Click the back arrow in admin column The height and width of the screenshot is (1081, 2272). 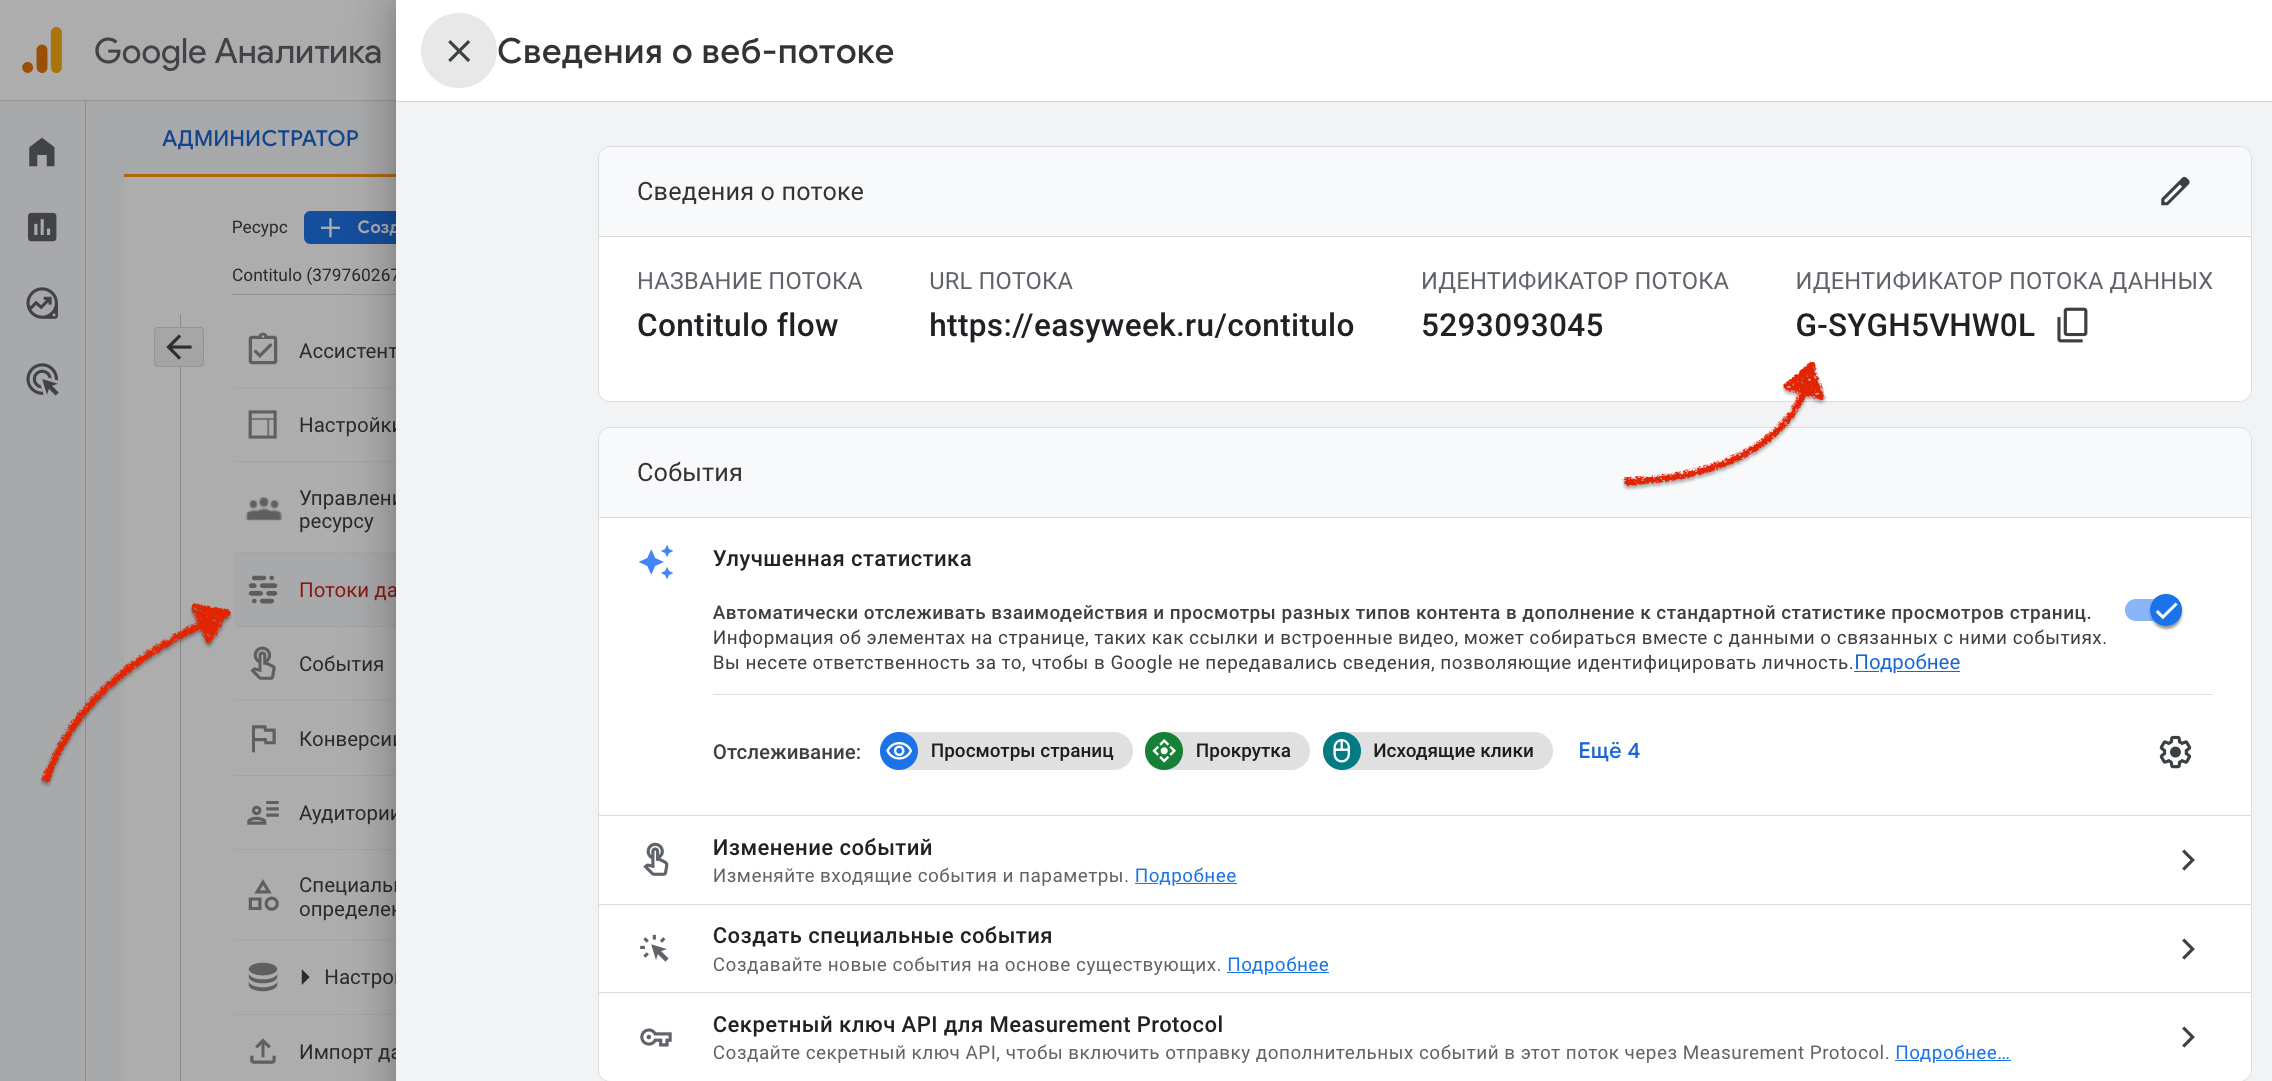[x=179, y=347]
